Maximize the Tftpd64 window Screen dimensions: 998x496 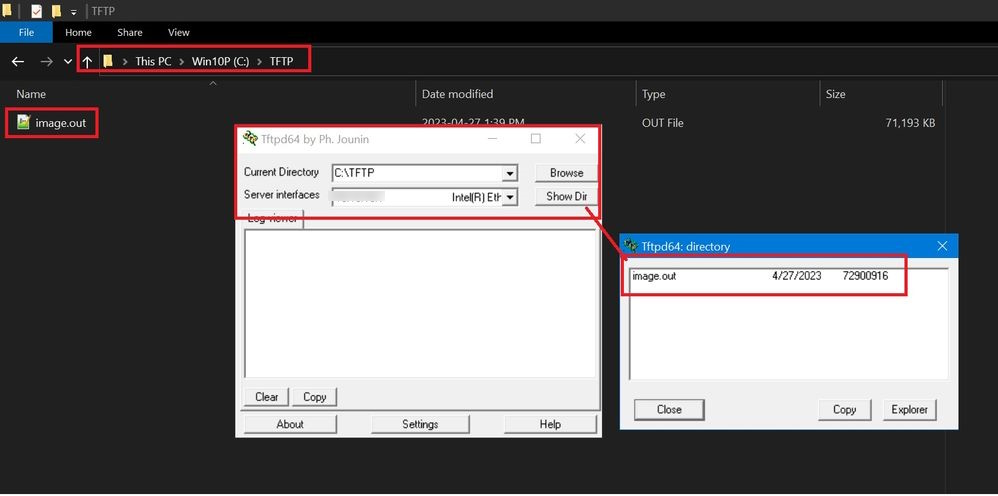point(536,139)
